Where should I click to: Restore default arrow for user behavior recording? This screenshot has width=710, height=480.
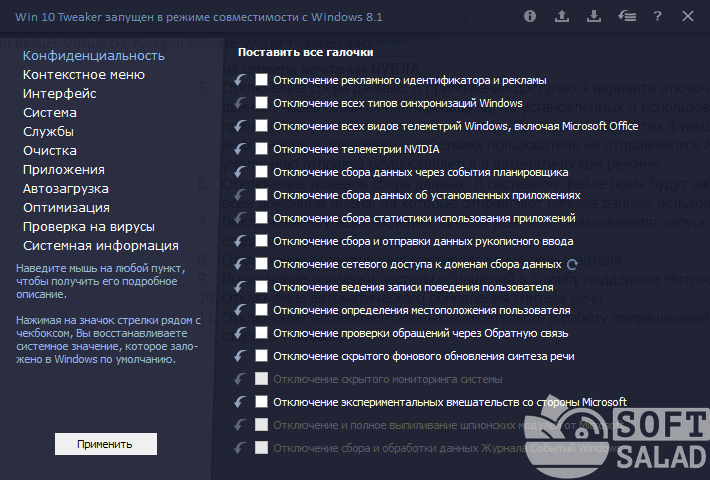click(240, 287)
